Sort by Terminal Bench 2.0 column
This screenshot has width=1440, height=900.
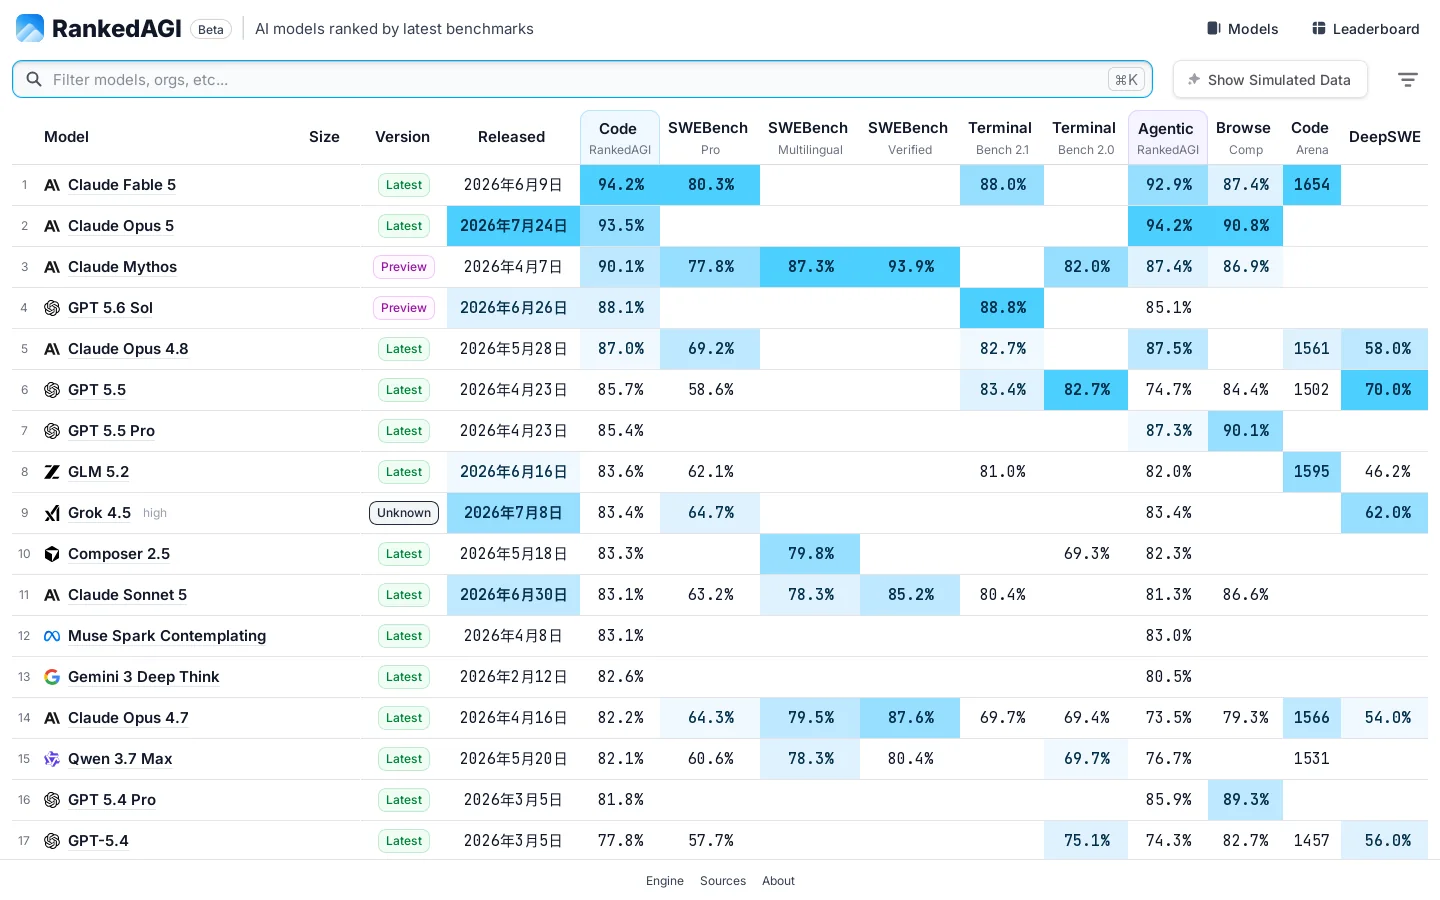pos(1084,138)
